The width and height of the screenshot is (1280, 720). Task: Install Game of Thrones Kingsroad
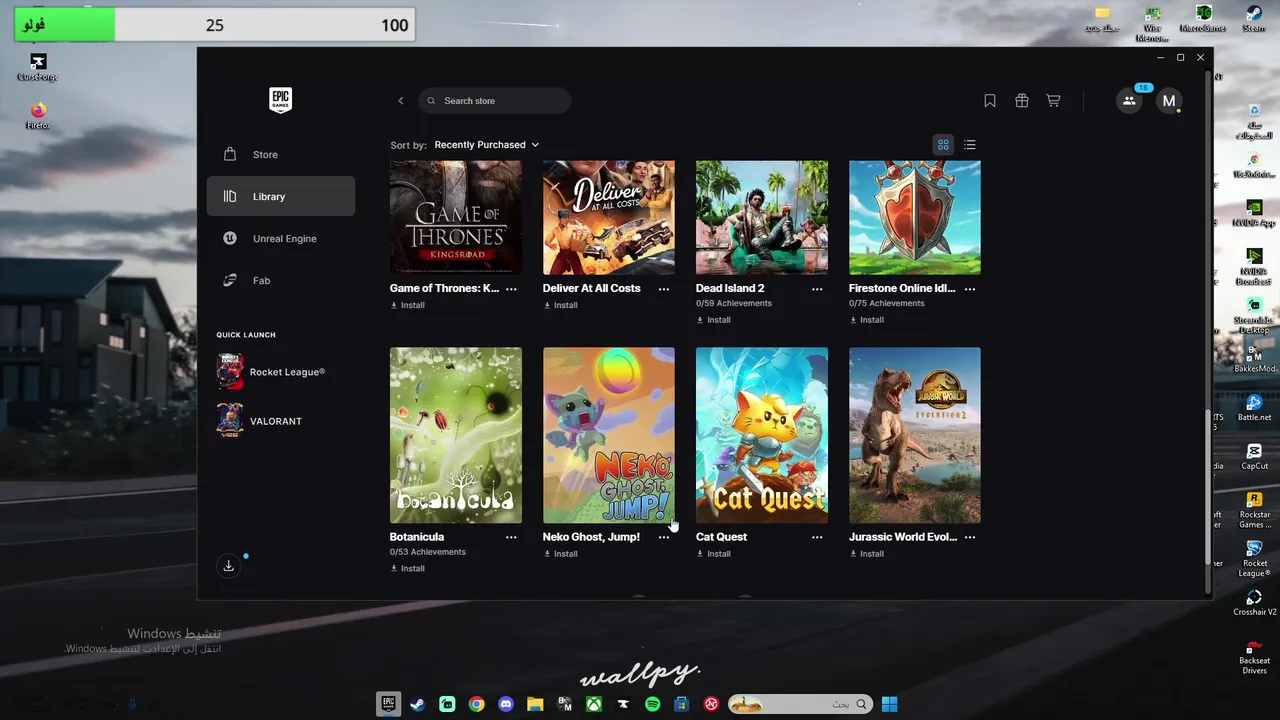(408, 305)
